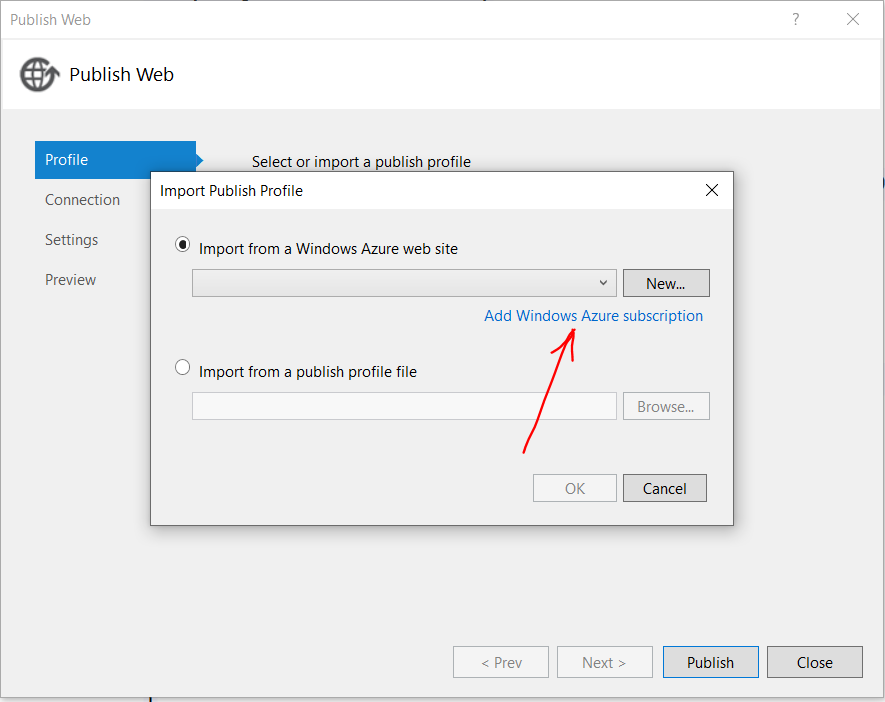
Task: Close the Publish Web window
Action: (853, 19)
